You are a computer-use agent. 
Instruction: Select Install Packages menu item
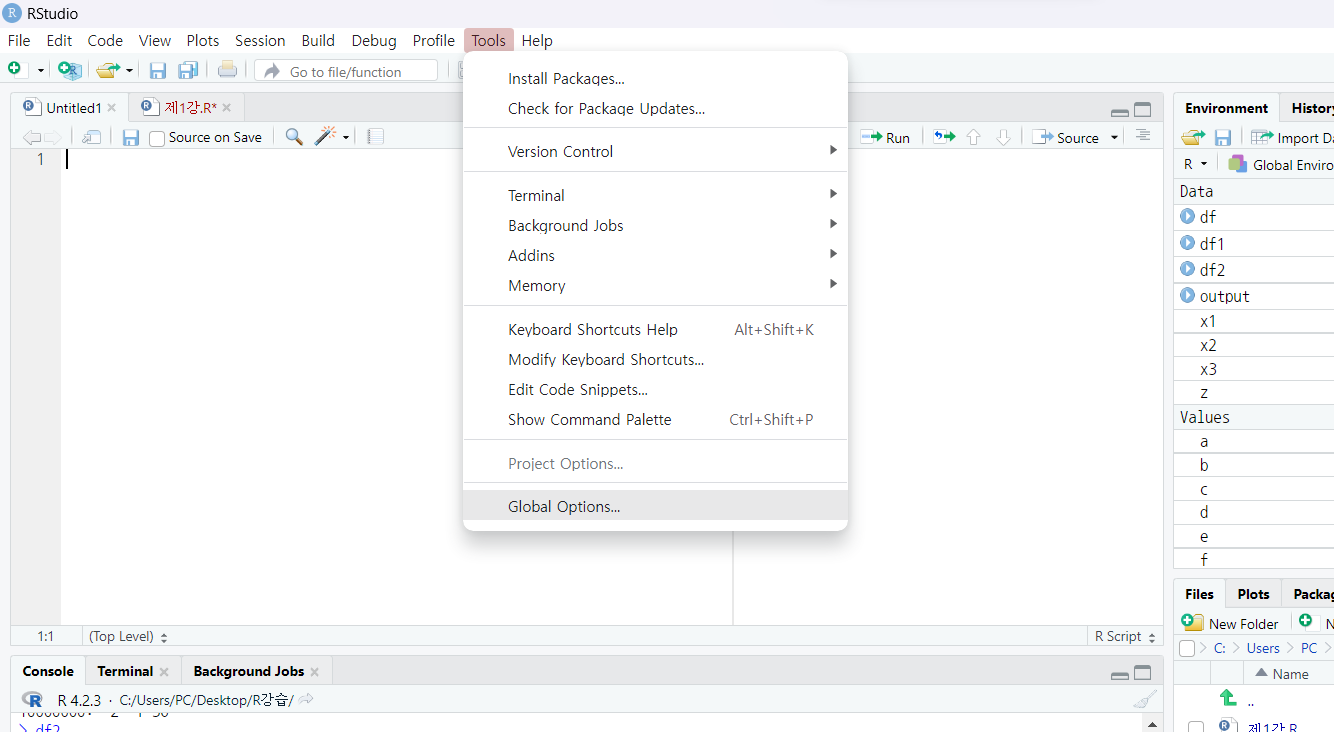click(655, 79)
